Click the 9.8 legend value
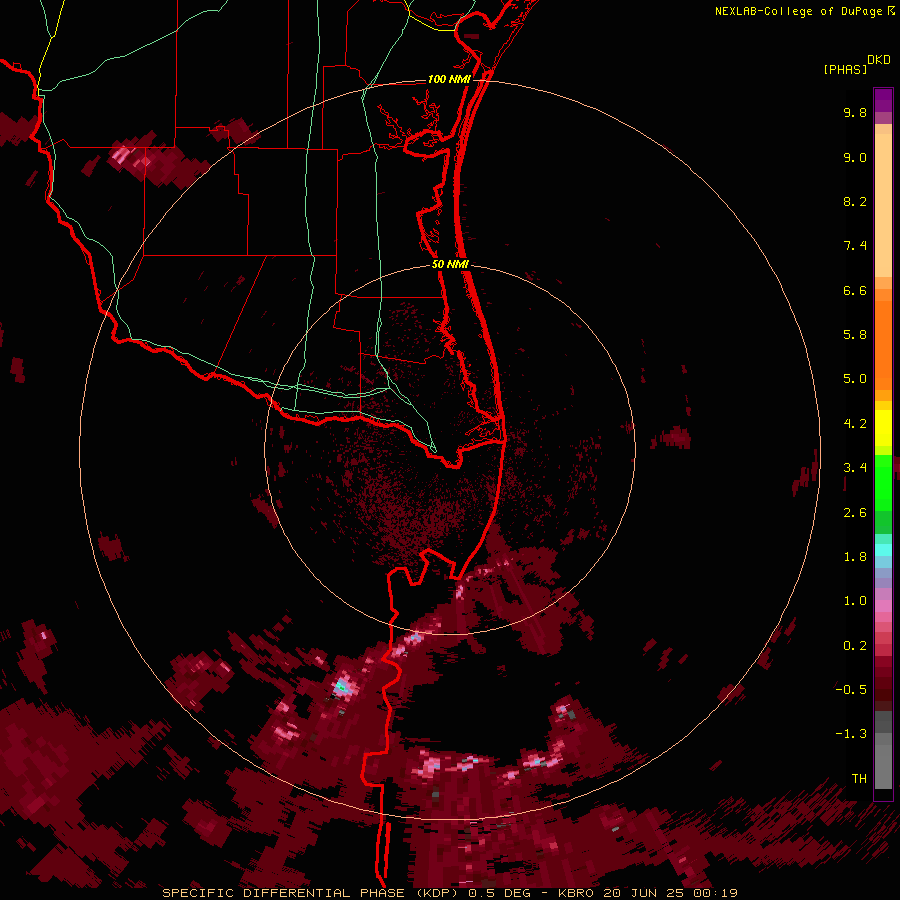Viewport: 900px width, 900px height. [855, 112]
